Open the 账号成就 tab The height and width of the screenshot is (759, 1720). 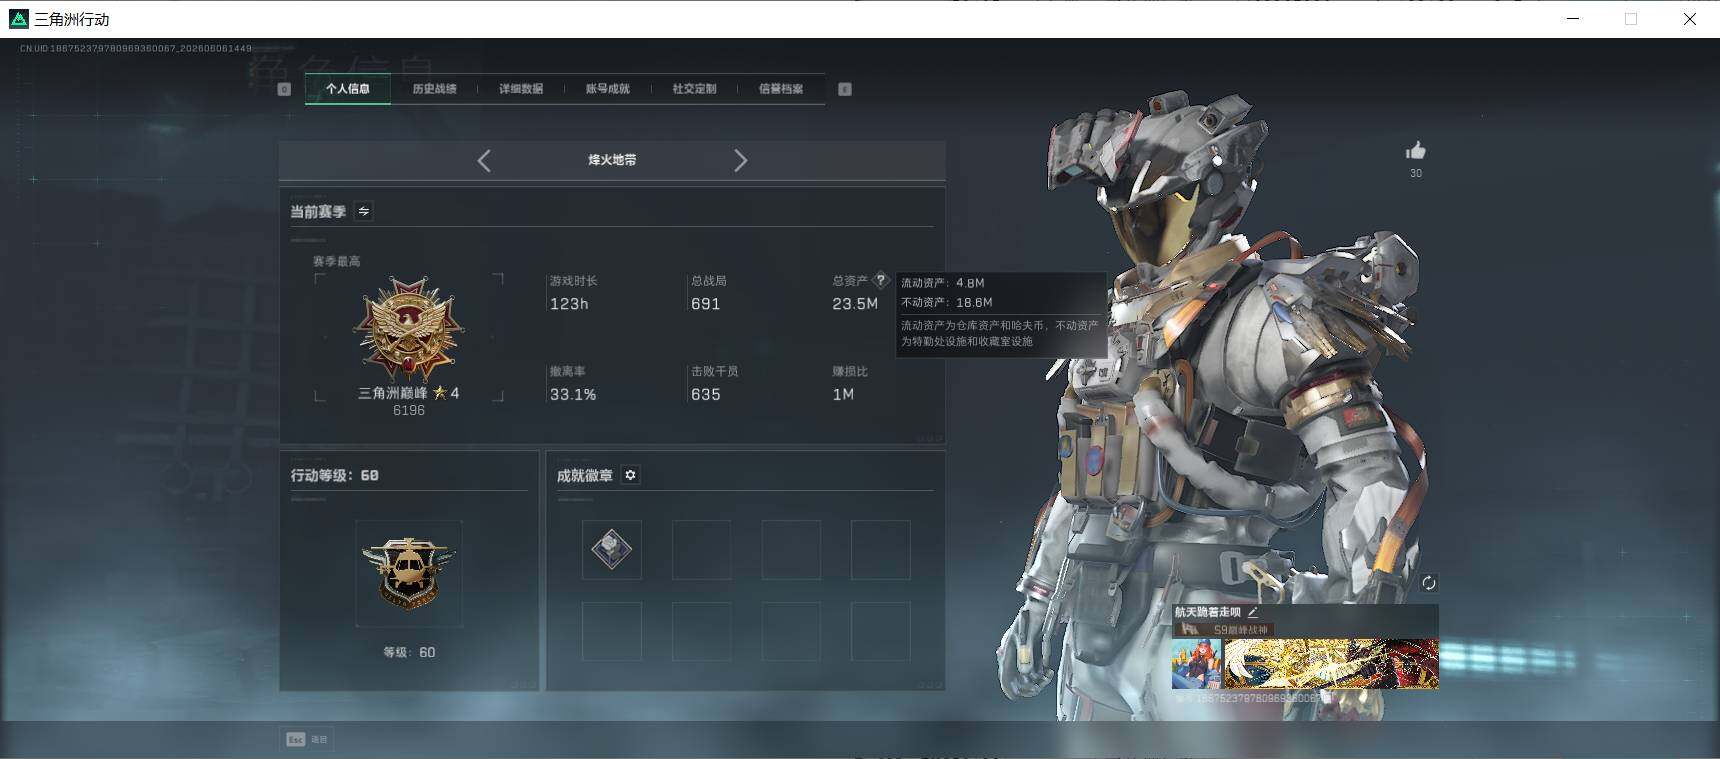(608, 89)
